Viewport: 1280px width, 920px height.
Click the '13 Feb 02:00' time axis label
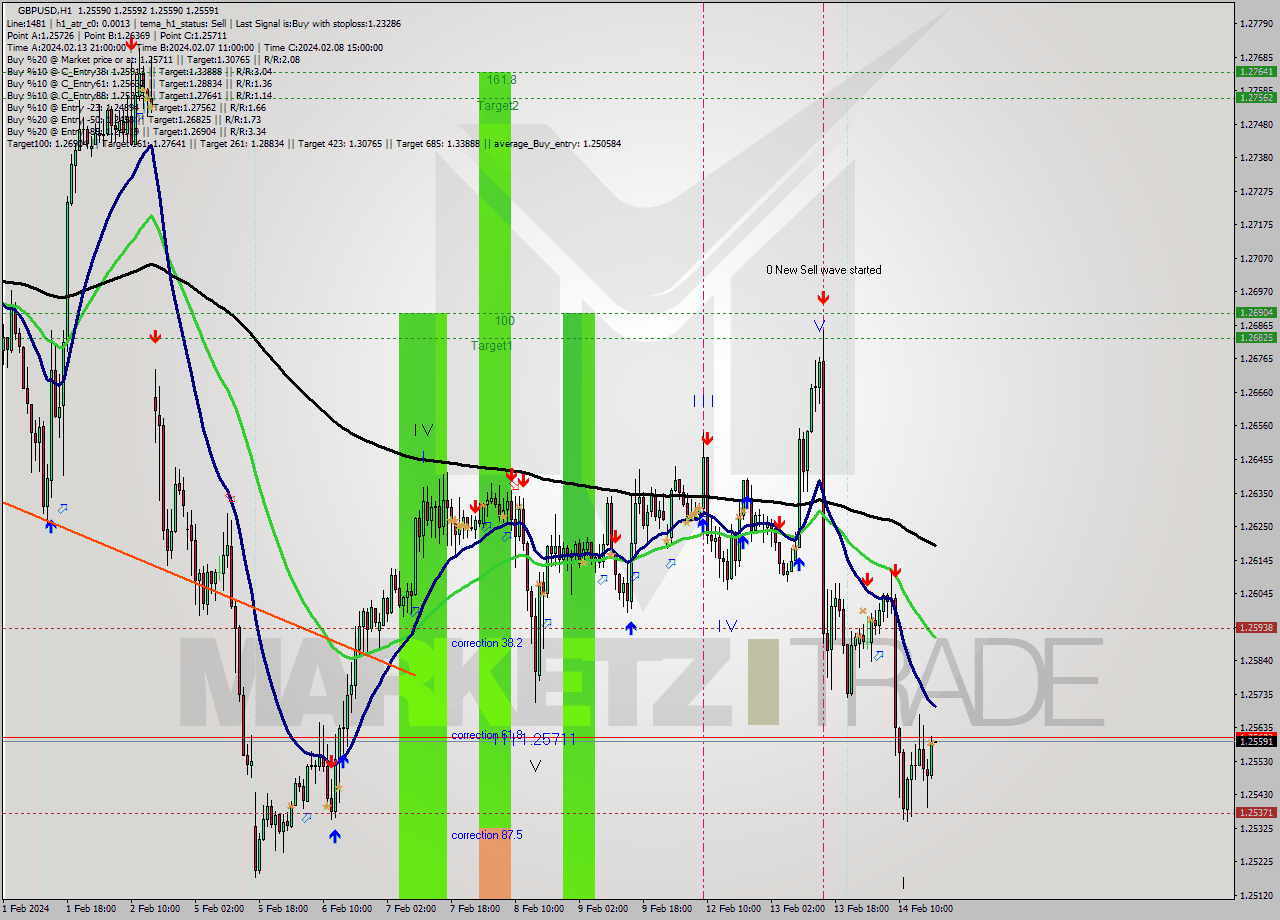click(x=797, y=909)
